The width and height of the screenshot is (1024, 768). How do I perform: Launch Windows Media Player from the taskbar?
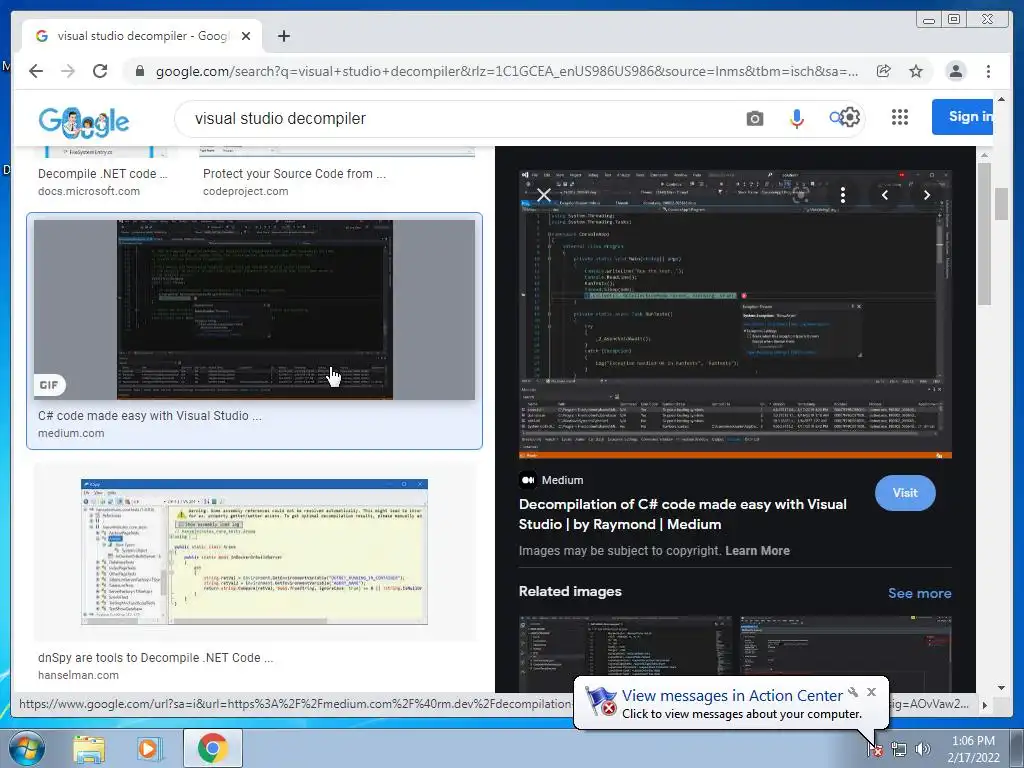click(x=148, y=749)
